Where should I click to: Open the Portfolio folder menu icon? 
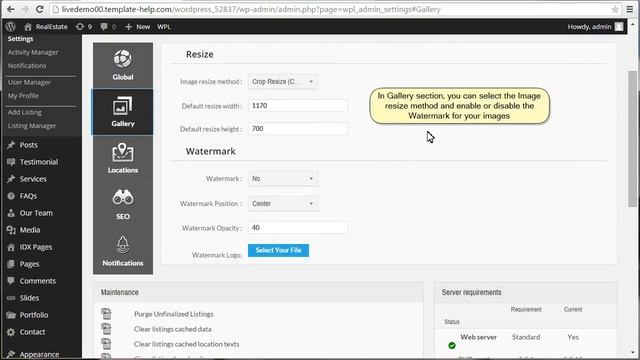(11, 315)
